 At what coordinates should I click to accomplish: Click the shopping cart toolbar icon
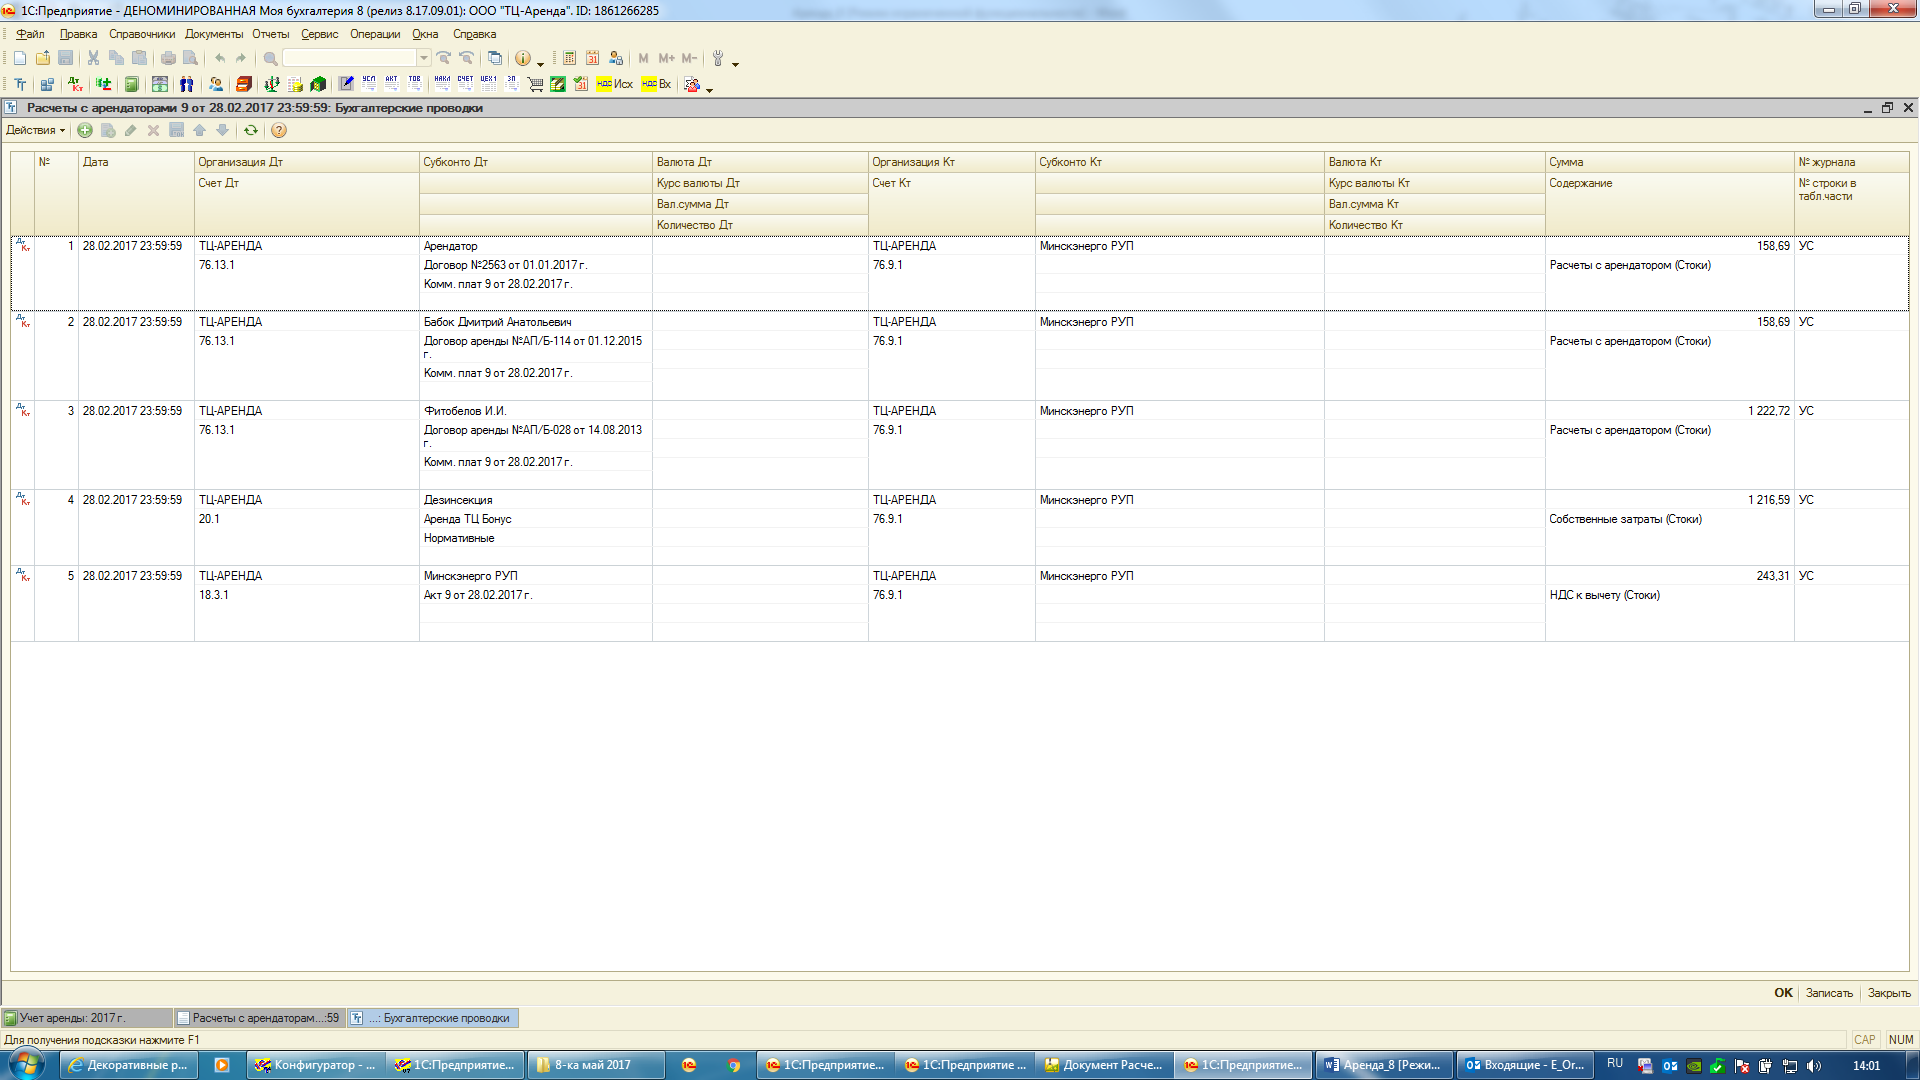point(535,85)
